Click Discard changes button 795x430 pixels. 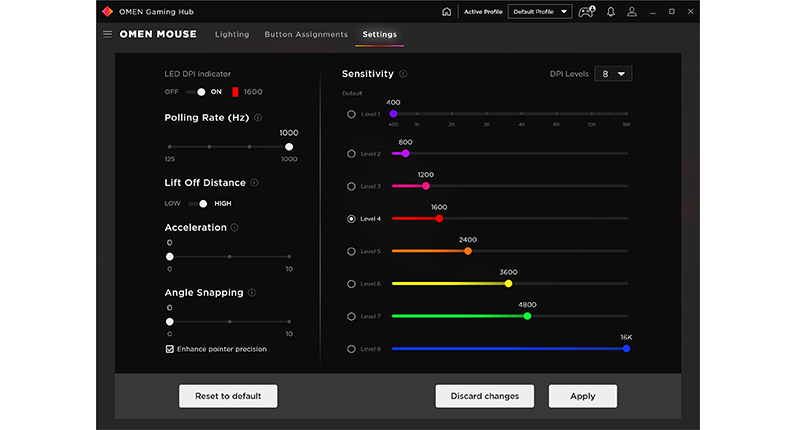(x=485, y=396)
